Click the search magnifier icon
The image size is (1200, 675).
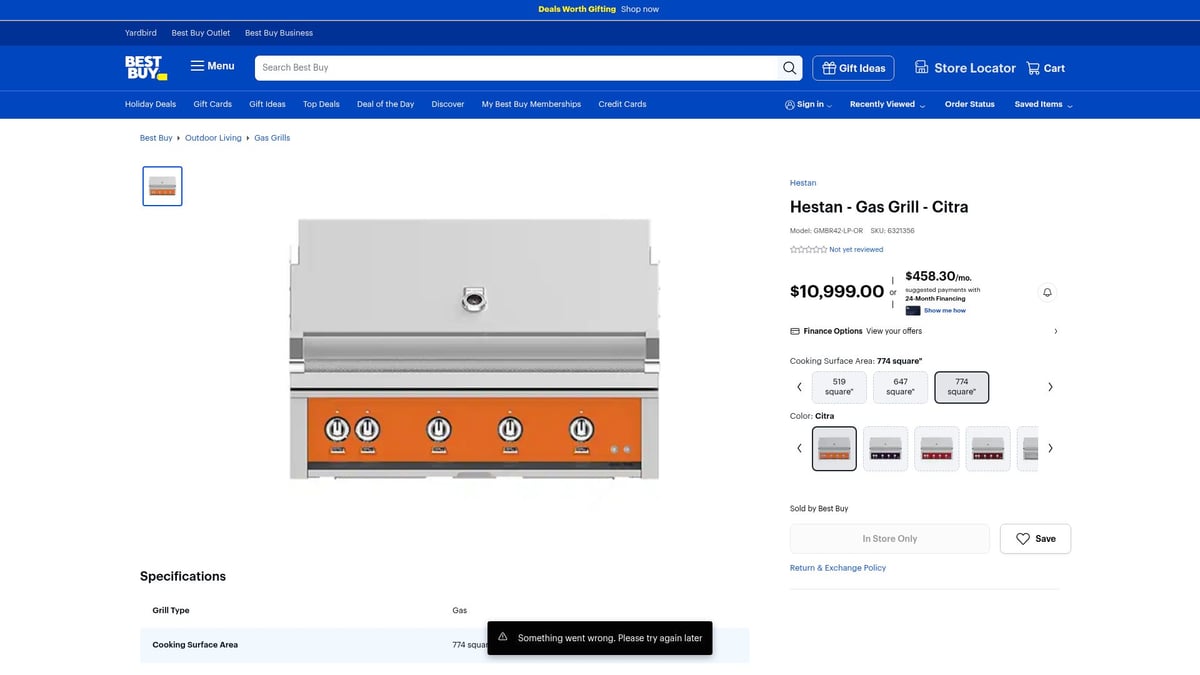click(790, 68)
